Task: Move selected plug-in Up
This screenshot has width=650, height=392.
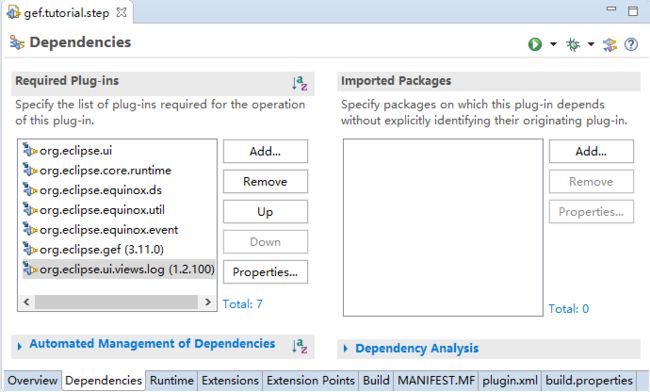Action: pos(265,212)
